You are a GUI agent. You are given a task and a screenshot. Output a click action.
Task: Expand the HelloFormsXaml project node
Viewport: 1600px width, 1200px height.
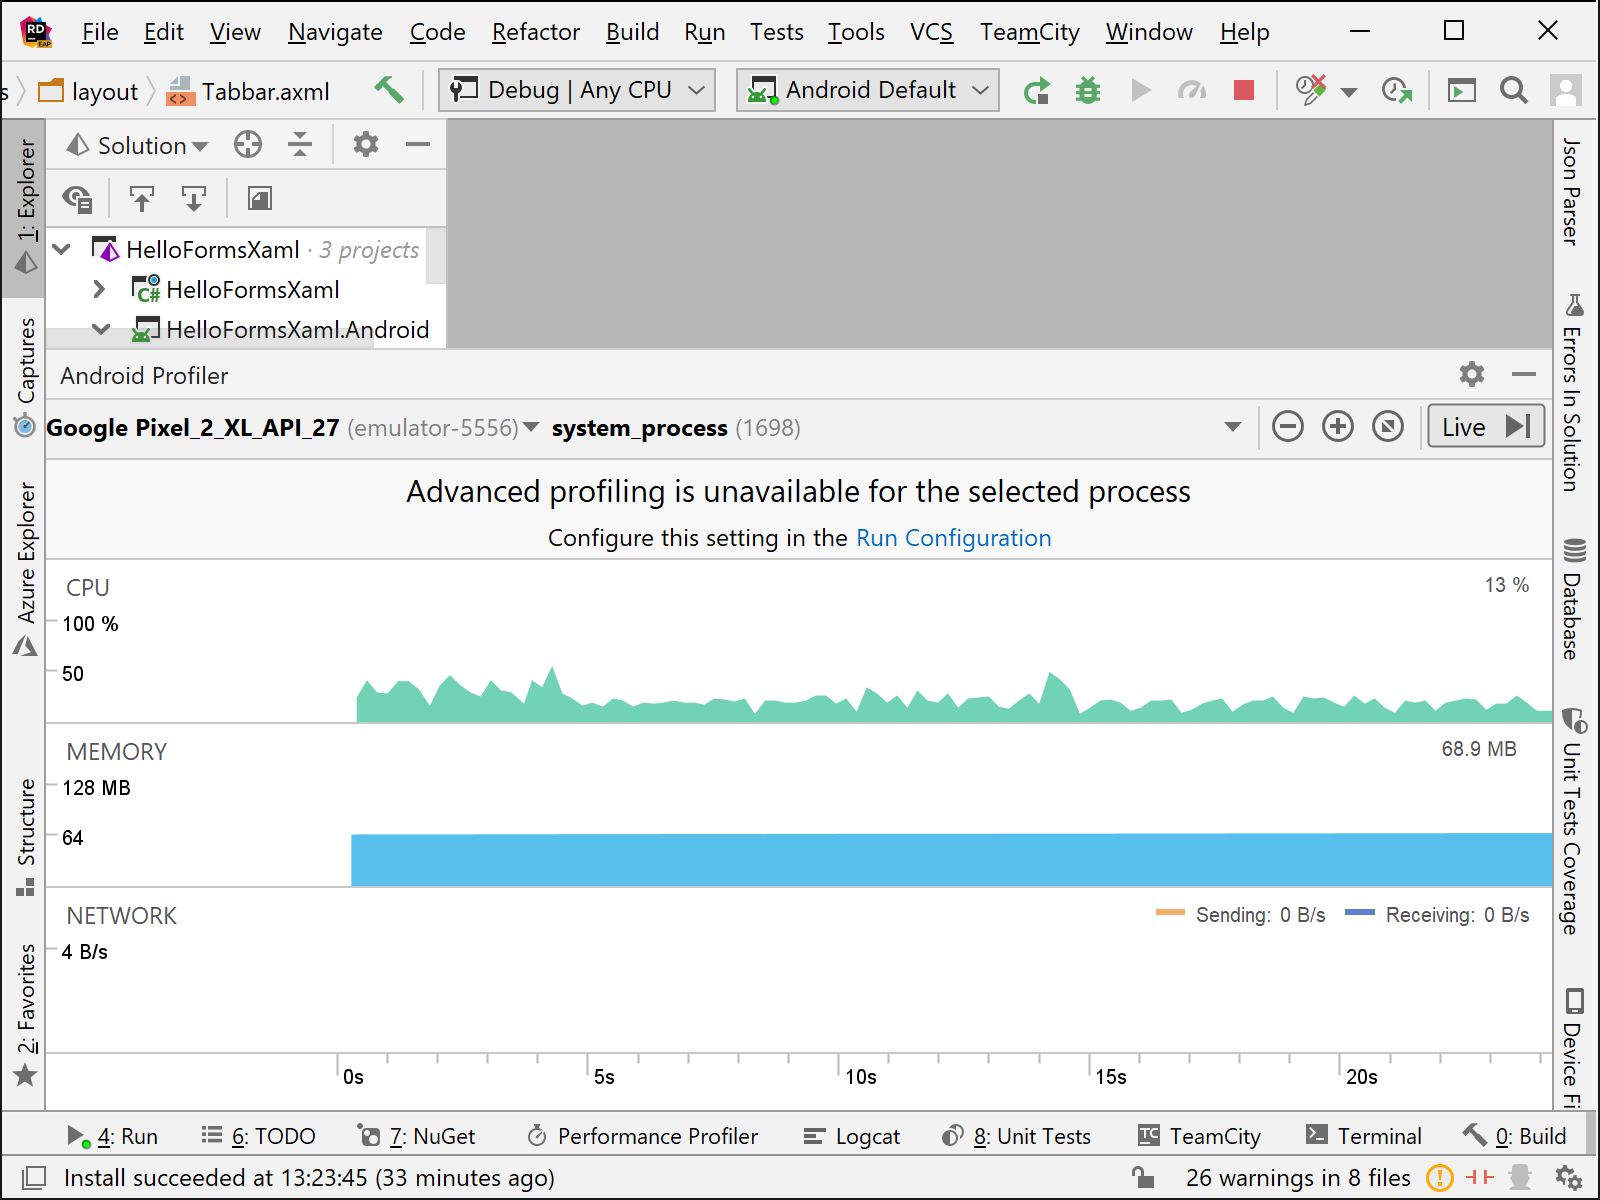click(x=98, y=289)
